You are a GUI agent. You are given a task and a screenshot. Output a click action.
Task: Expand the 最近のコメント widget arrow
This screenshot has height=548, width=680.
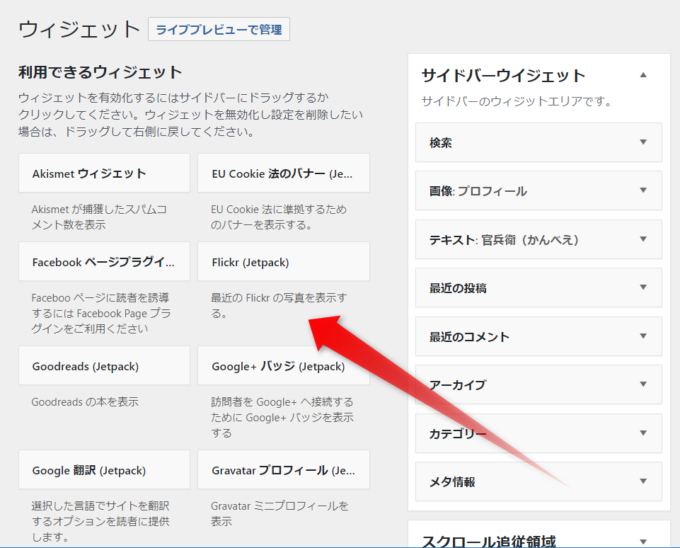click(x=643, y=337)
